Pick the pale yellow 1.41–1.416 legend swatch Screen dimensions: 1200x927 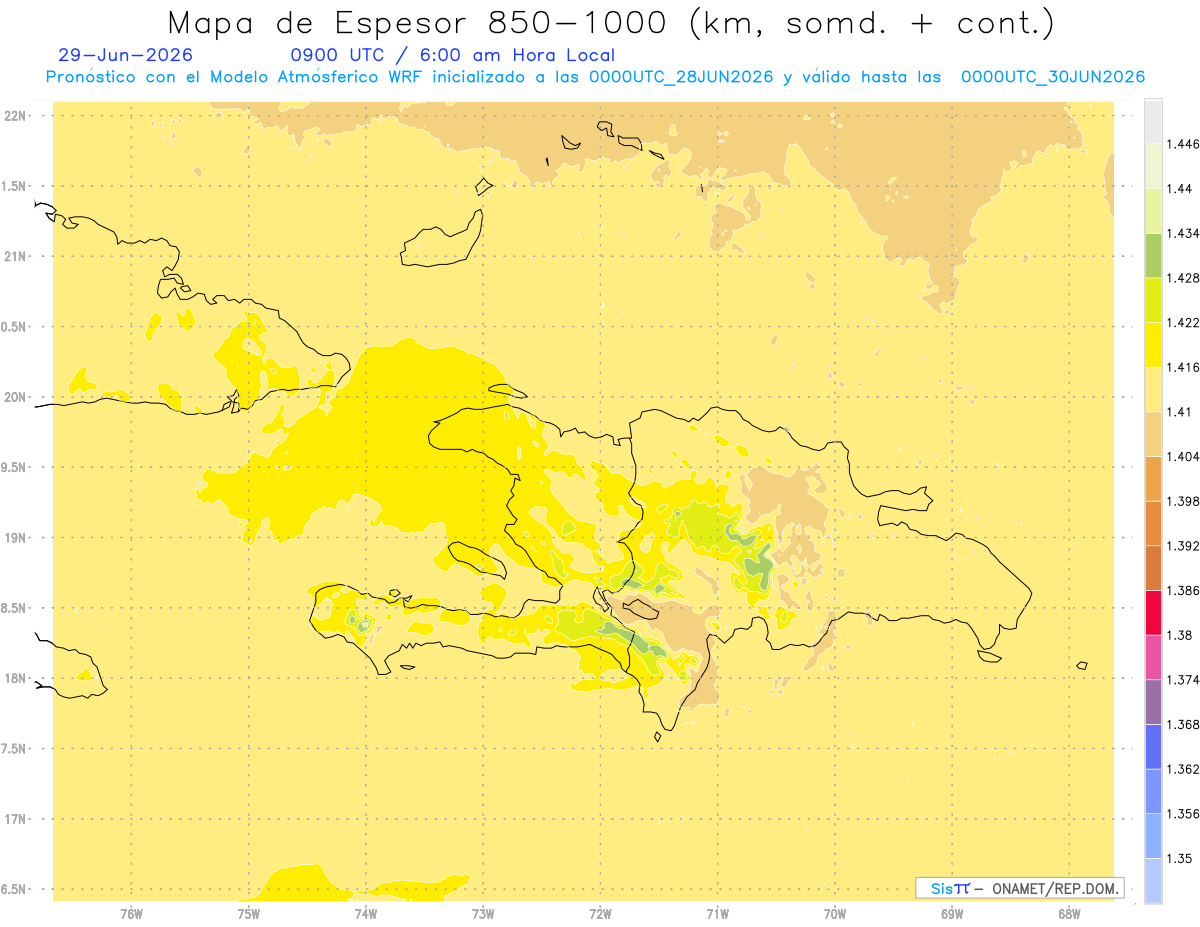[1153, 389]
